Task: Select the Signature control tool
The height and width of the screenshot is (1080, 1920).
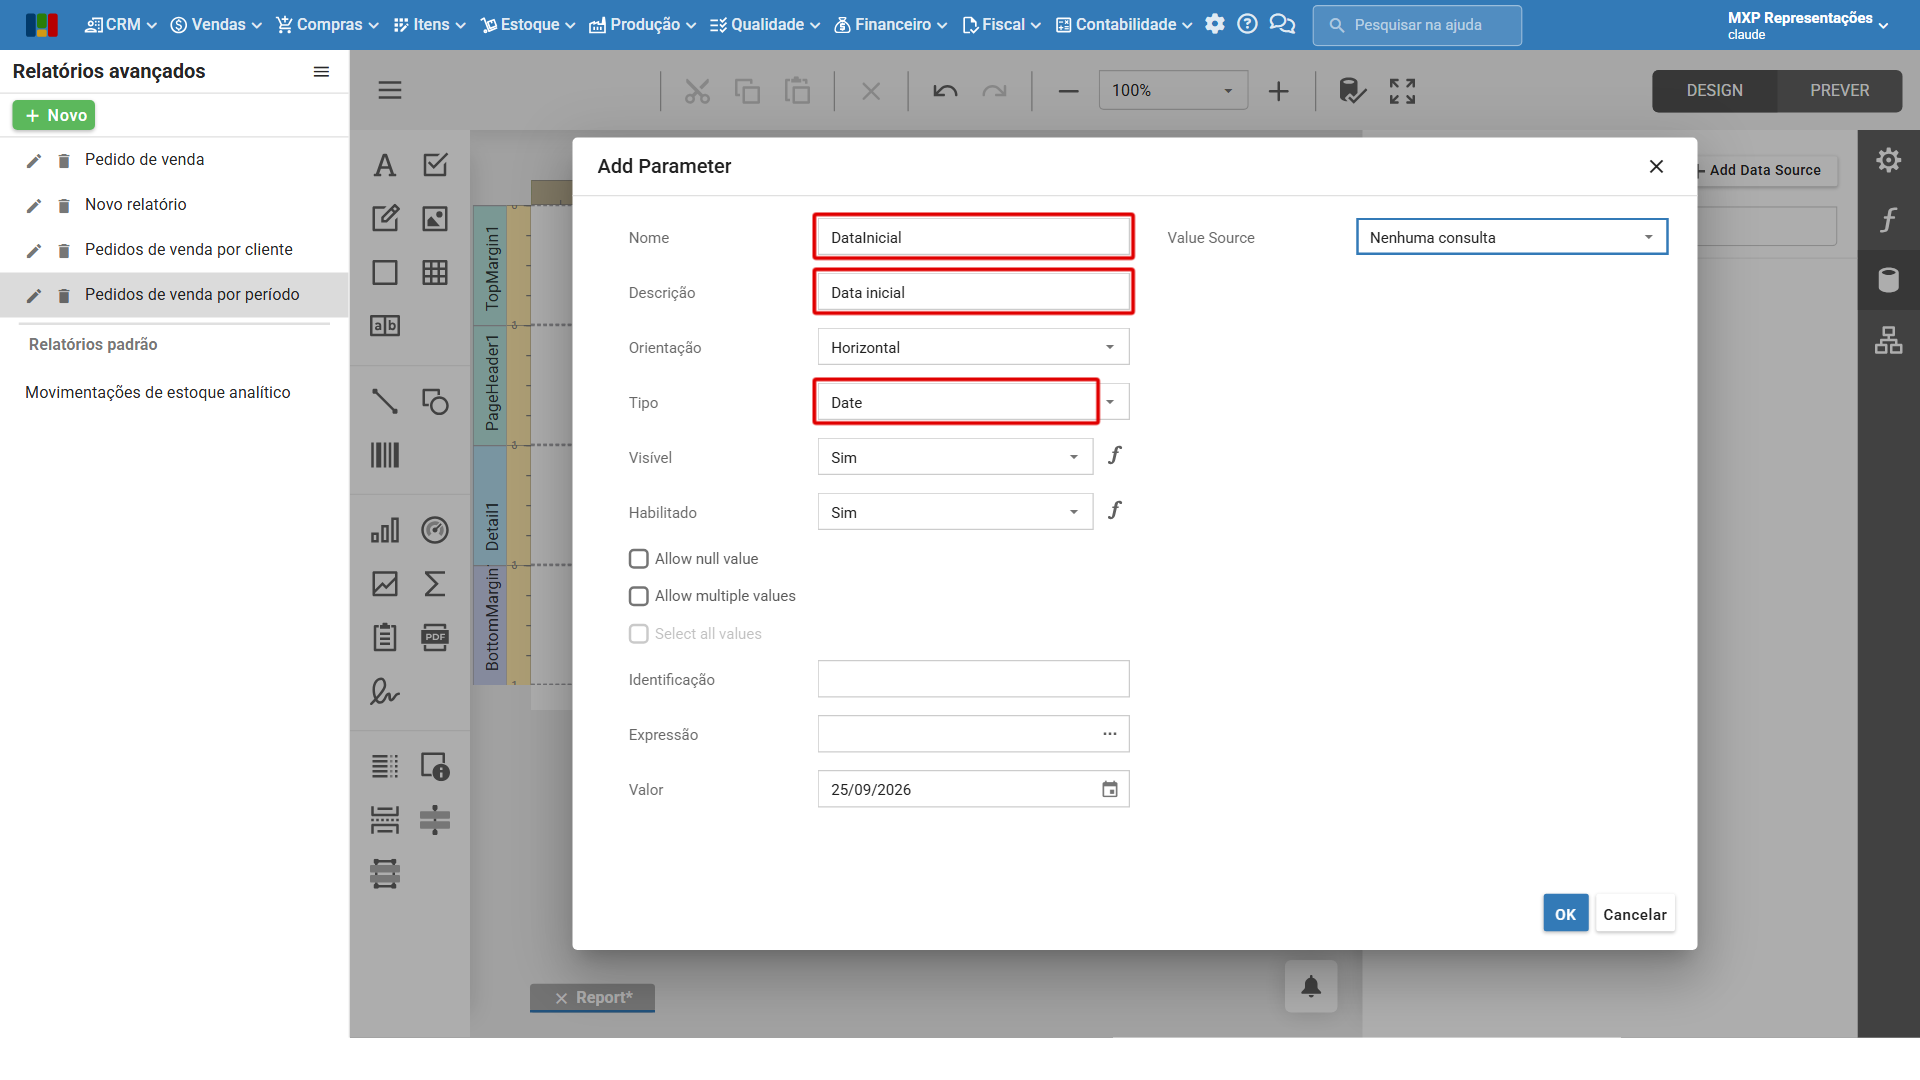Action: 385,692
